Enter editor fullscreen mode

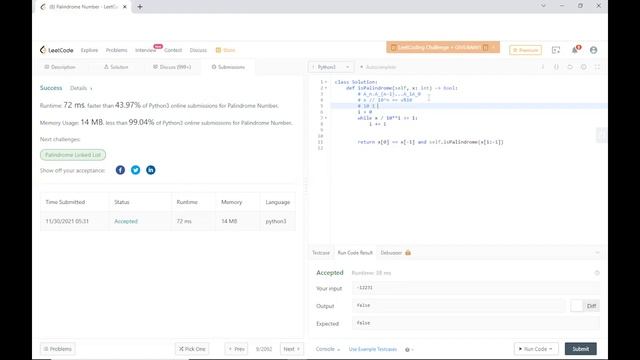pyautogui.click(x=597, y=67)
